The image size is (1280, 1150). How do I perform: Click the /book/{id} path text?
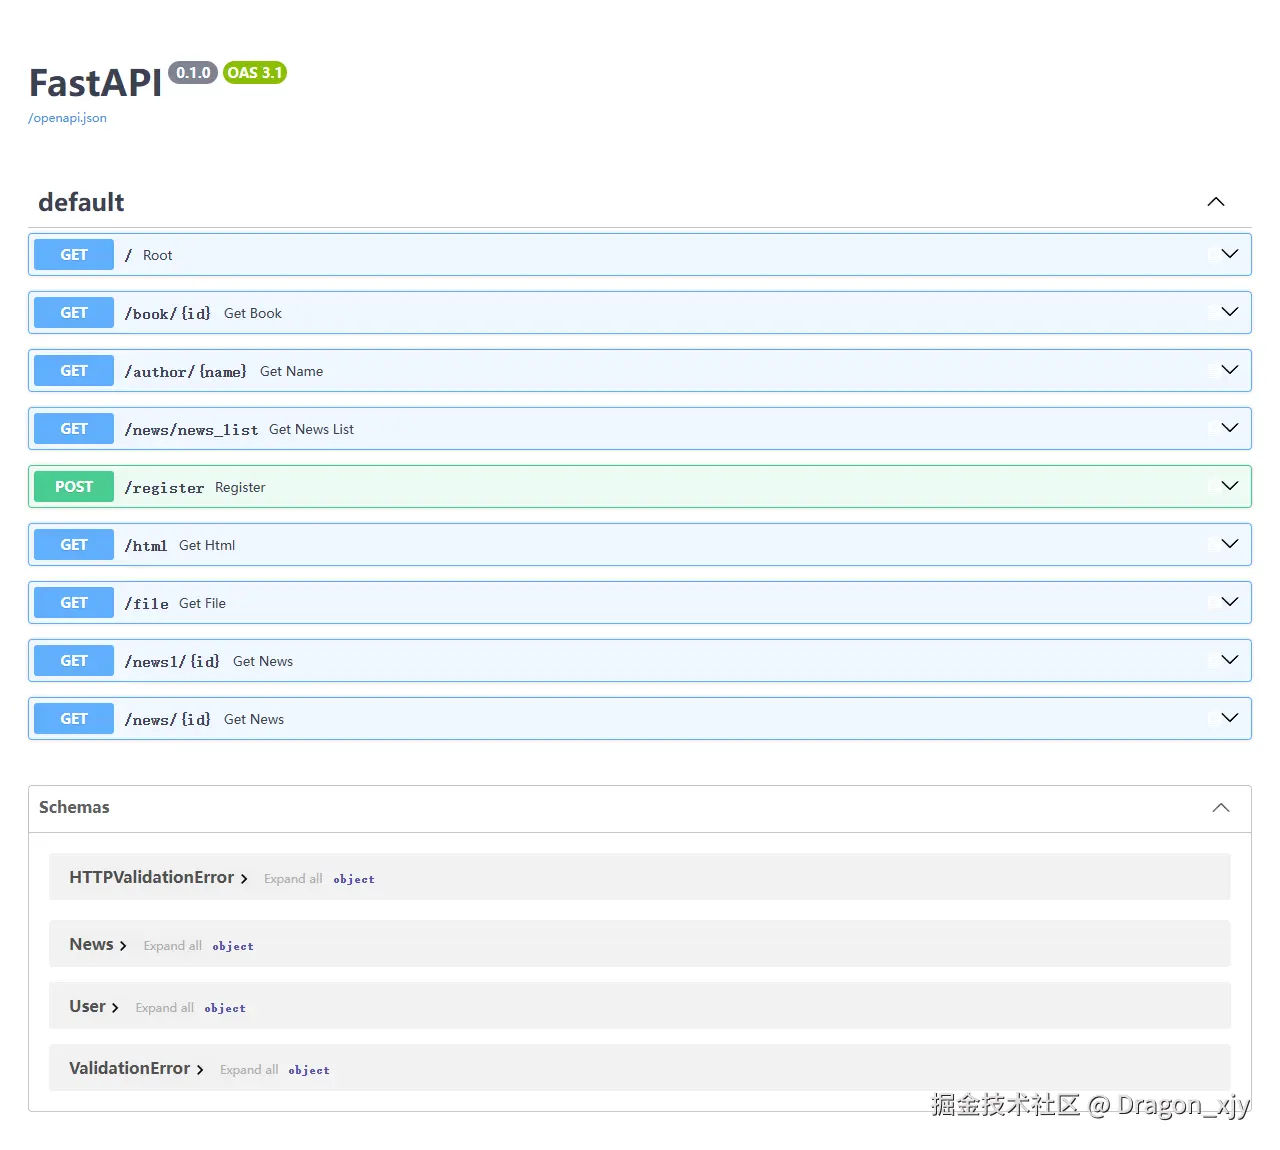coord(168,314)
